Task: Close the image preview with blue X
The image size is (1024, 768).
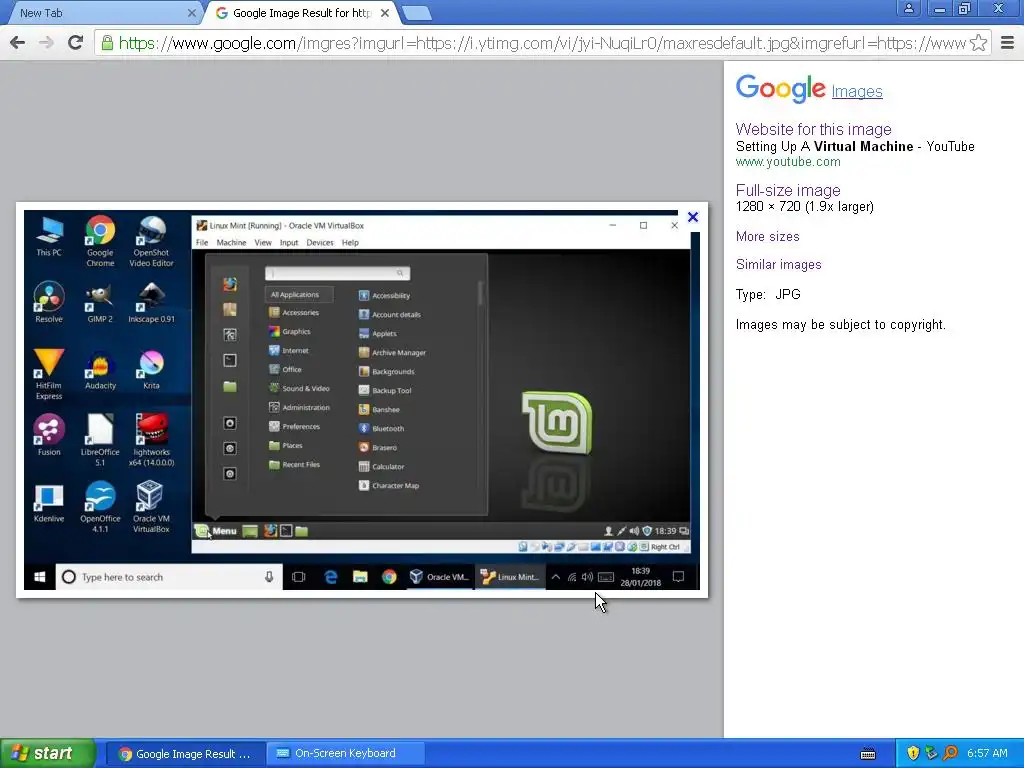Action: (693, 217)
